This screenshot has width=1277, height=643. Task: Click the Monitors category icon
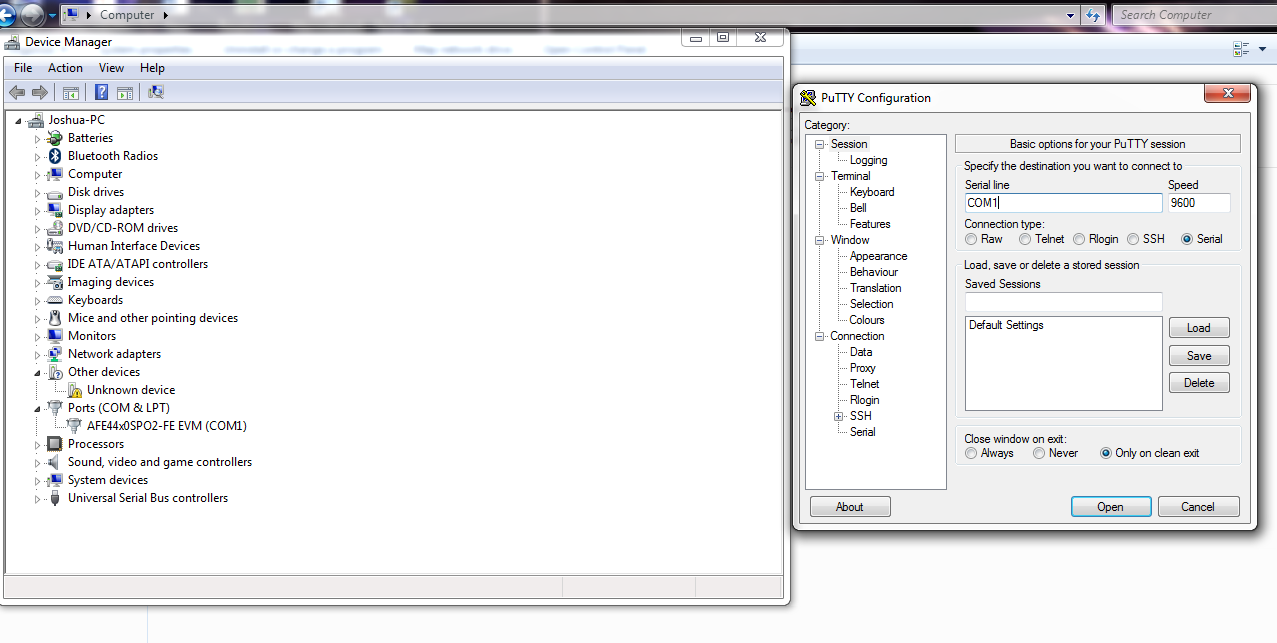(55, 336)
